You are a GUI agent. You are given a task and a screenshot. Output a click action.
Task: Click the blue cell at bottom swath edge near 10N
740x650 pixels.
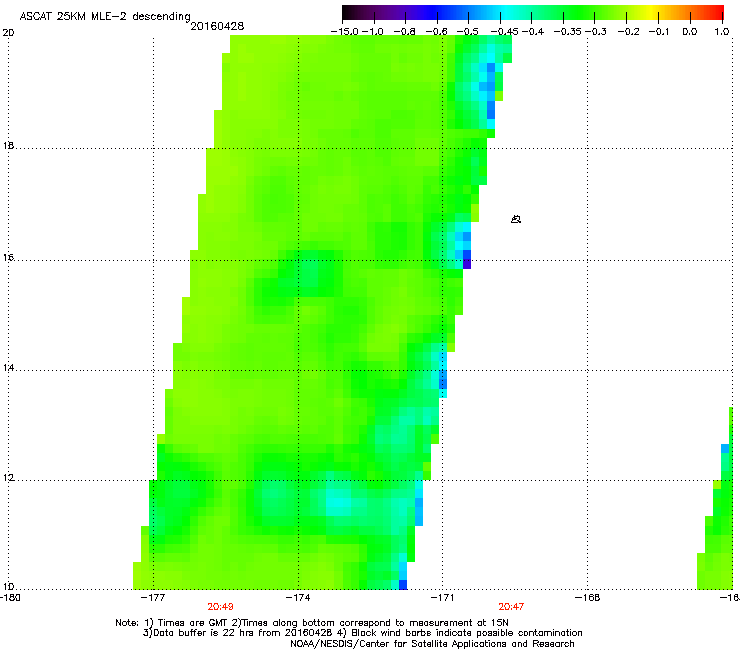click(403, 585)
